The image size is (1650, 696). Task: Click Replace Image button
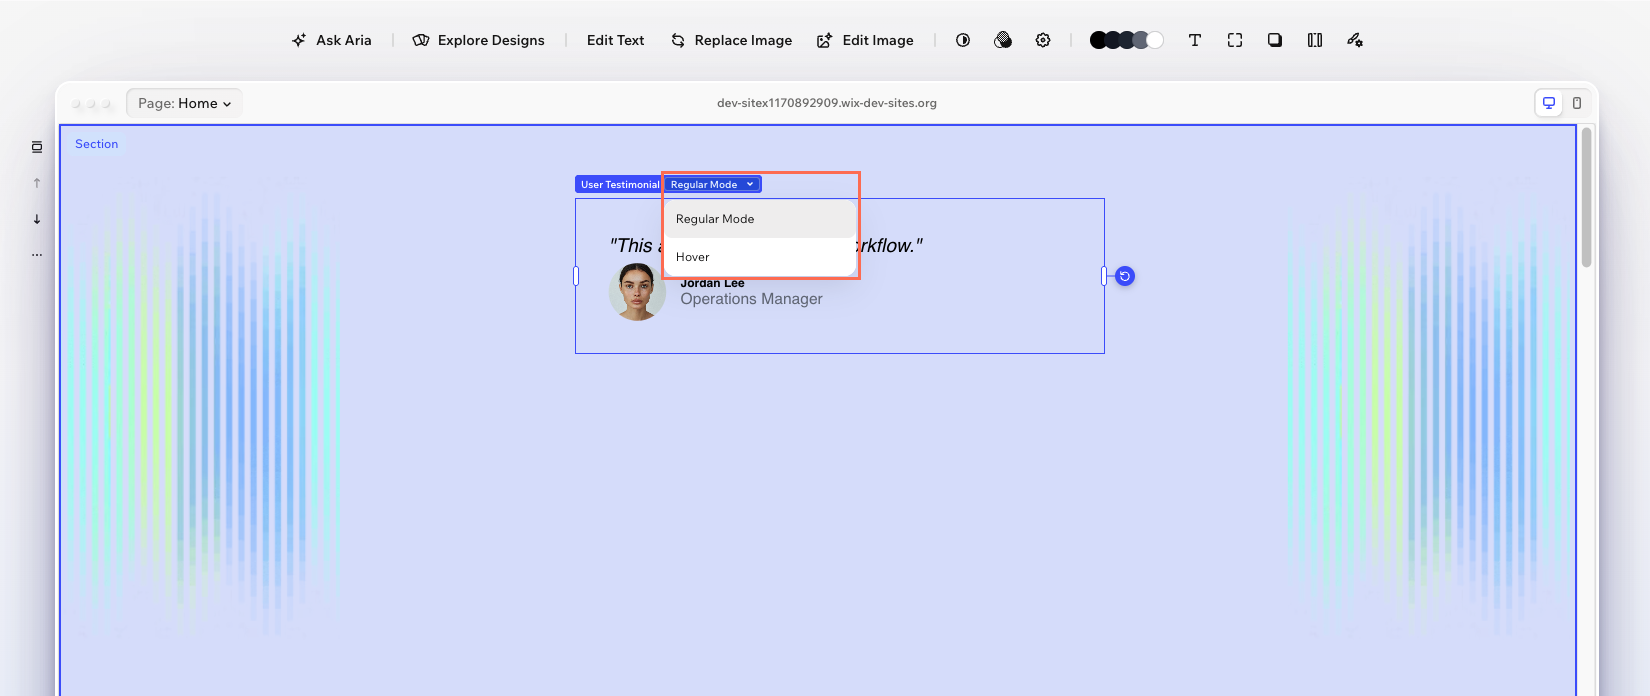pyautogui.click(x=732, y=40)
